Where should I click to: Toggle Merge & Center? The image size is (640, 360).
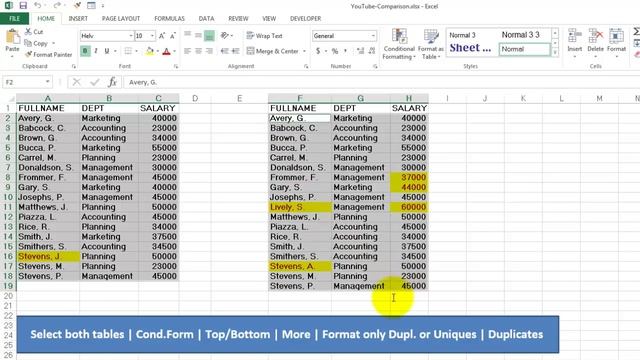click(x=273, y=51)
